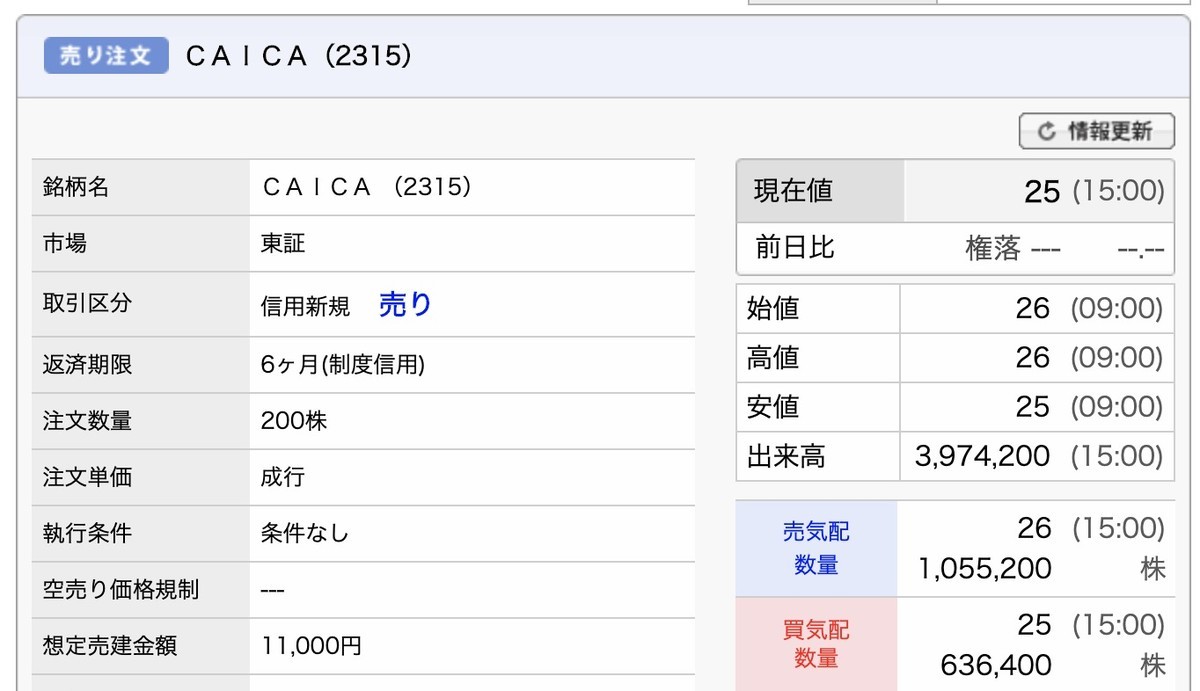Viewport: 1200px width, 691px height.
Task: Select the 636,400 bid quantity
Action: [x=996, y=664]
